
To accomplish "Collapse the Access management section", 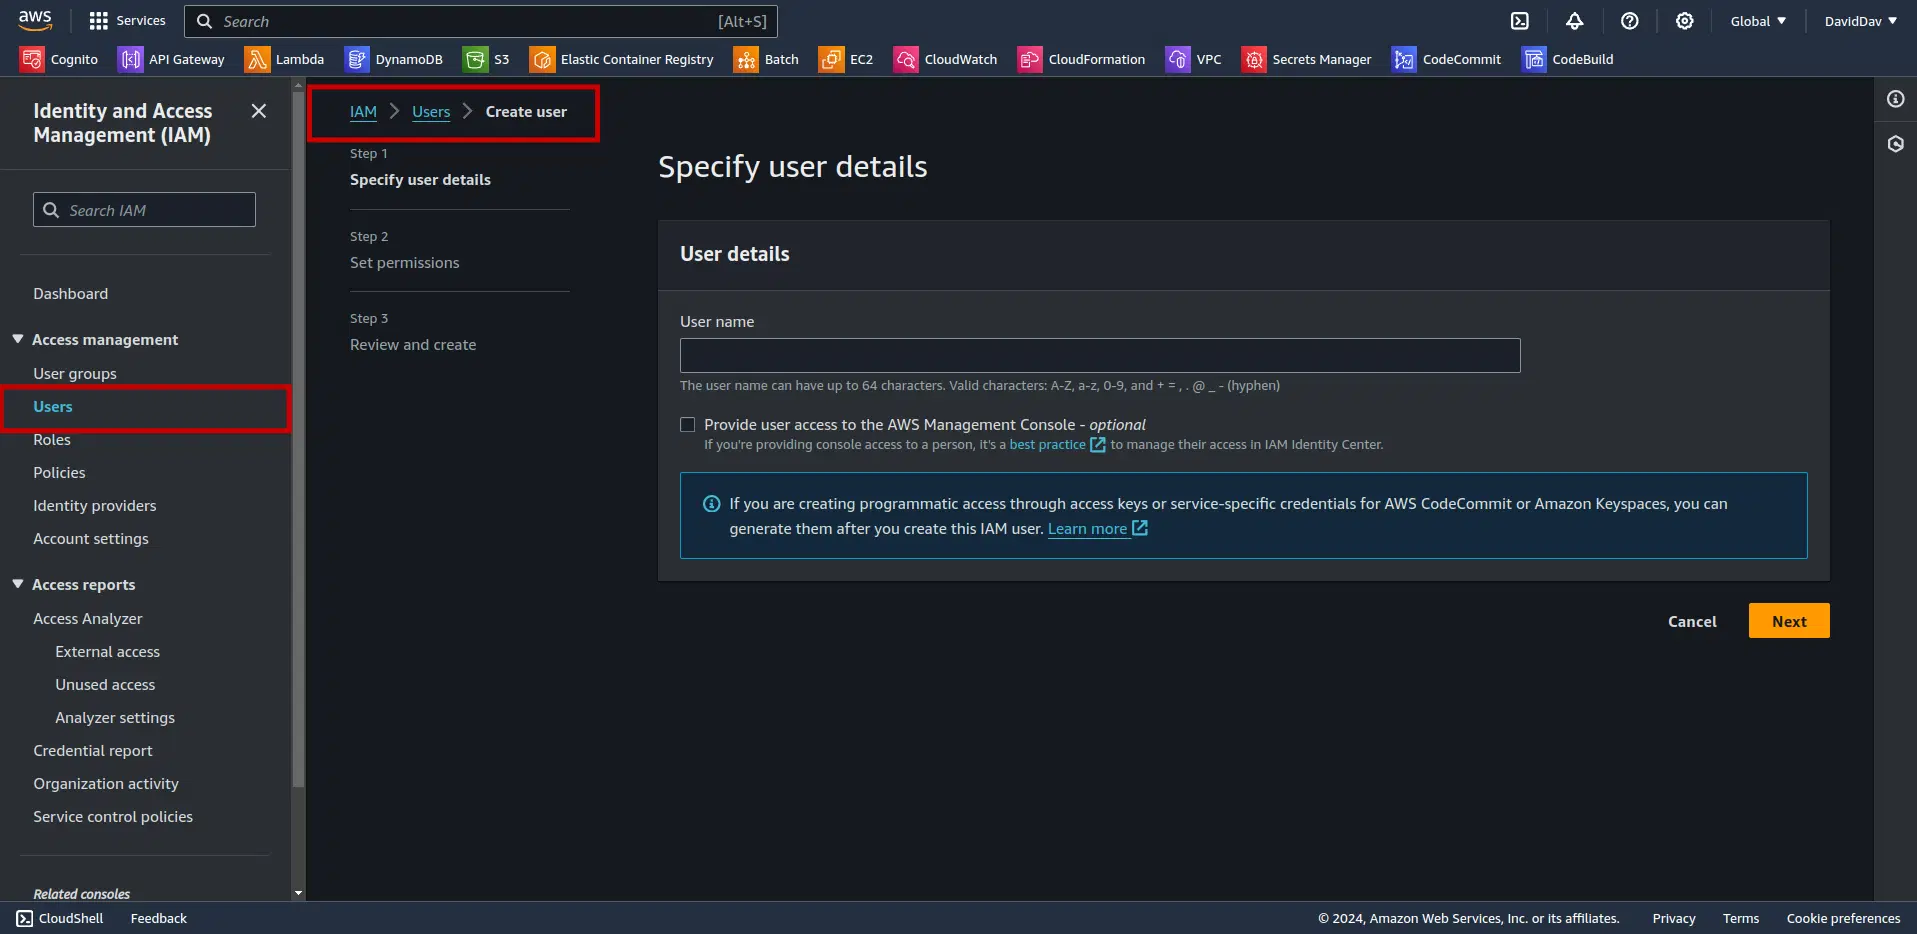I will [17, 339].
